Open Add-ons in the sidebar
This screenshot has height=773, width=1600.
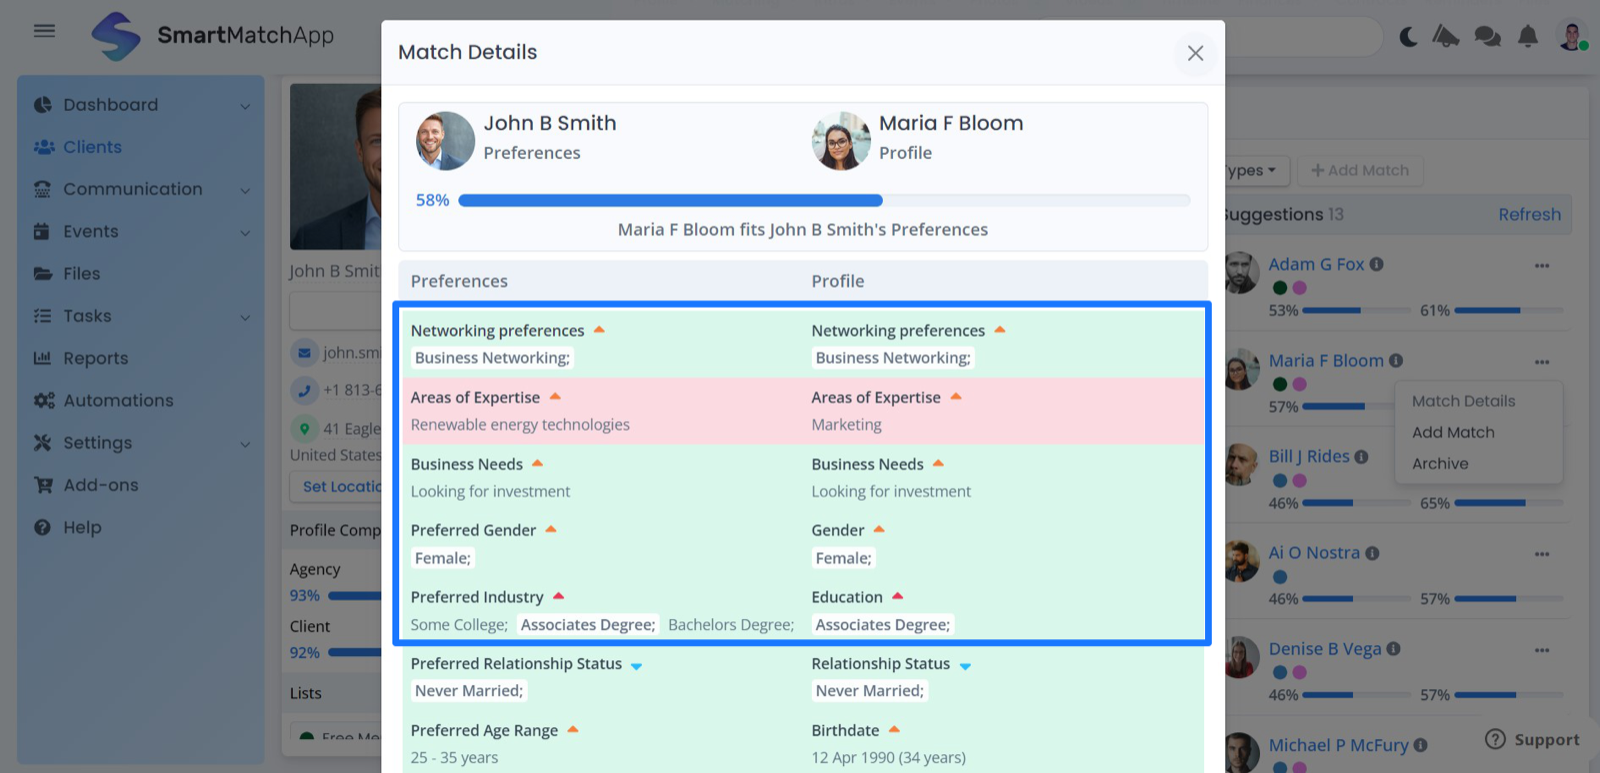[100, 485]
